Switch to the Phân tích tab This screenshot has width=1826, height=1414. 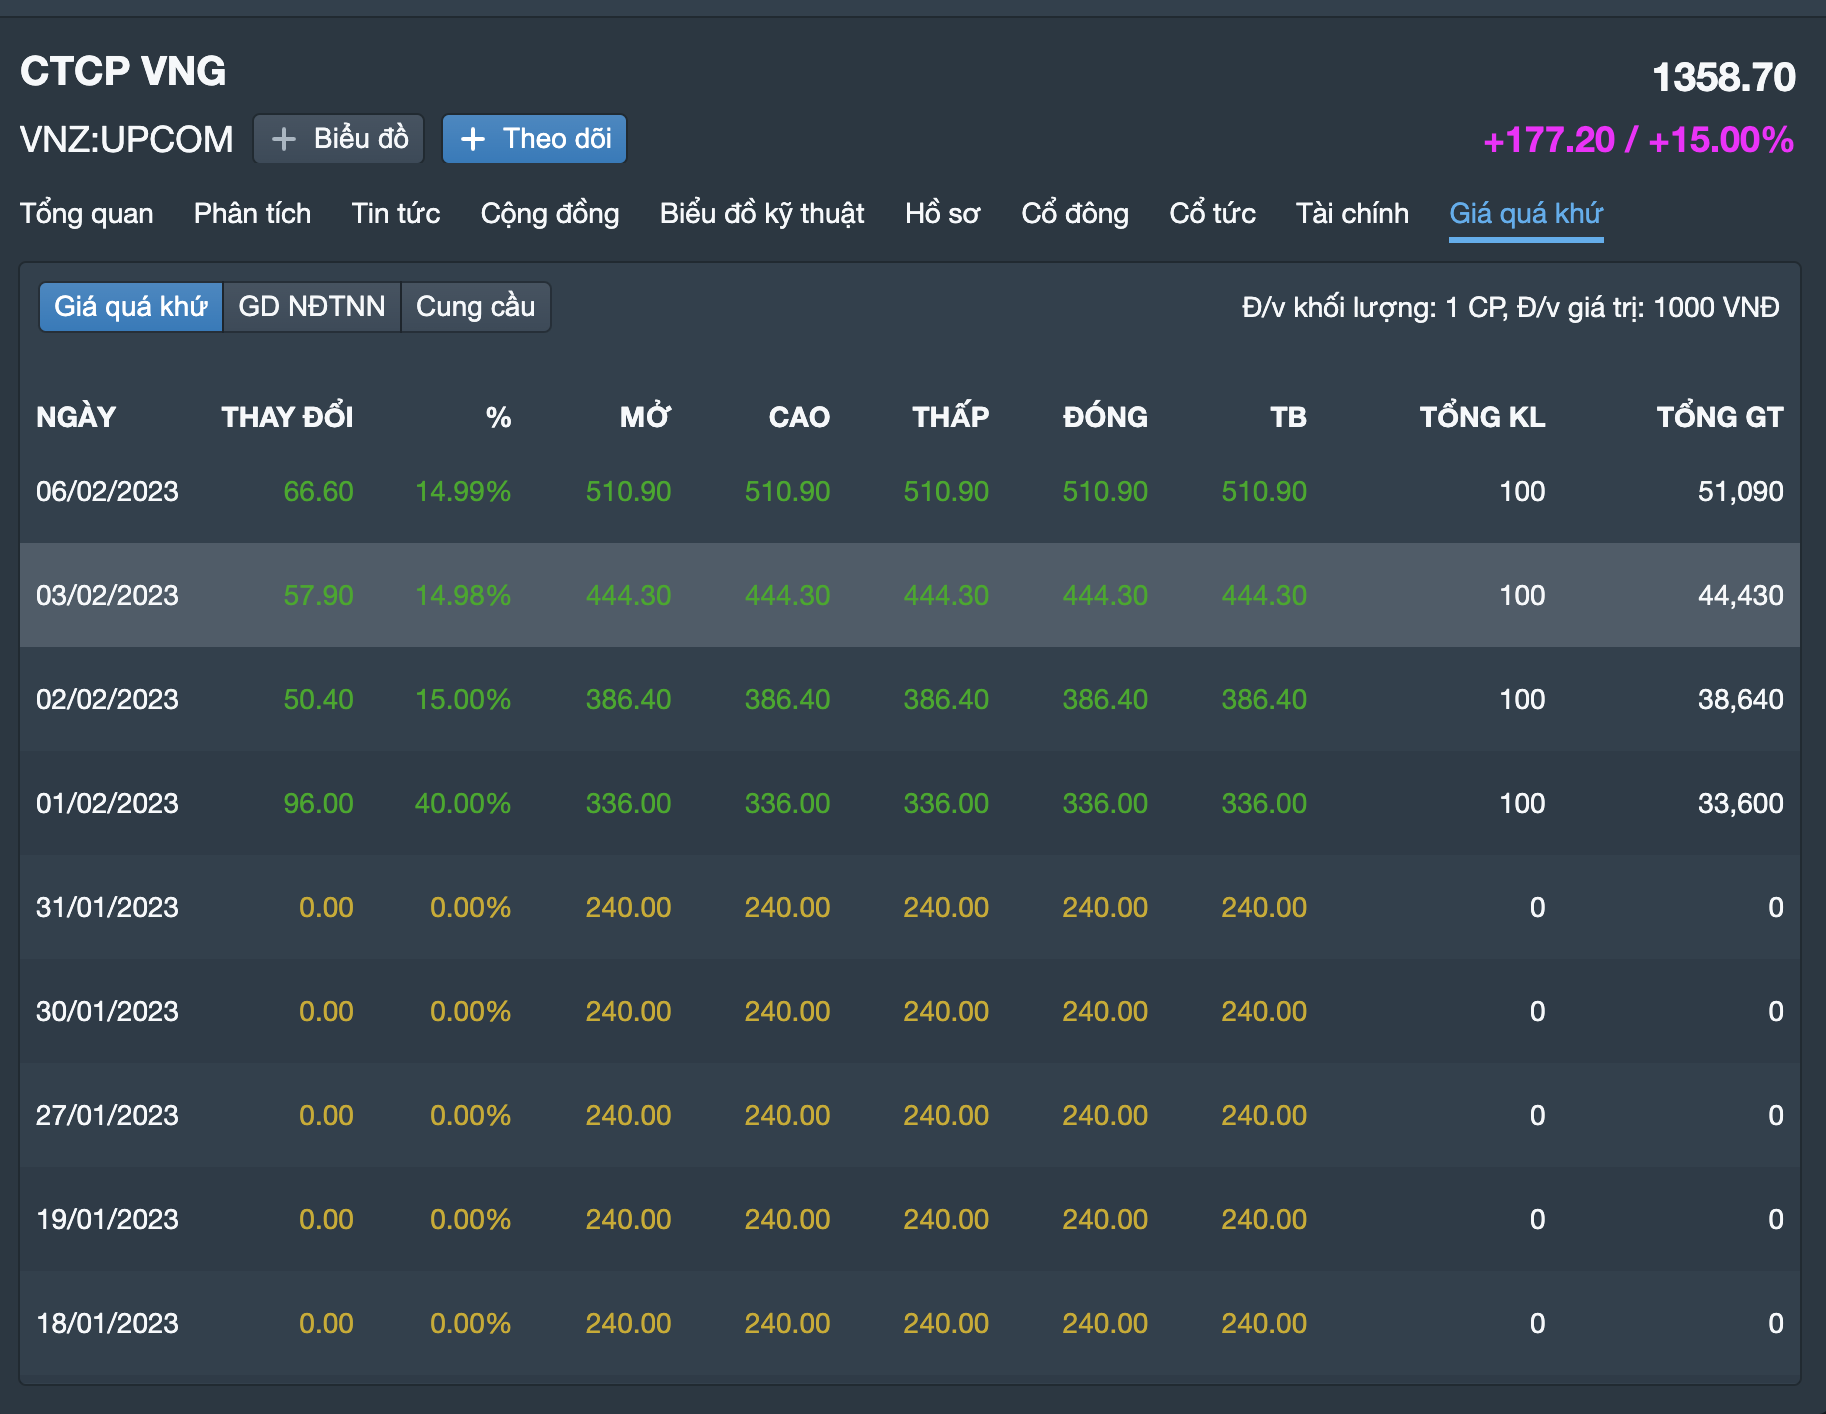tap(252, 214)
